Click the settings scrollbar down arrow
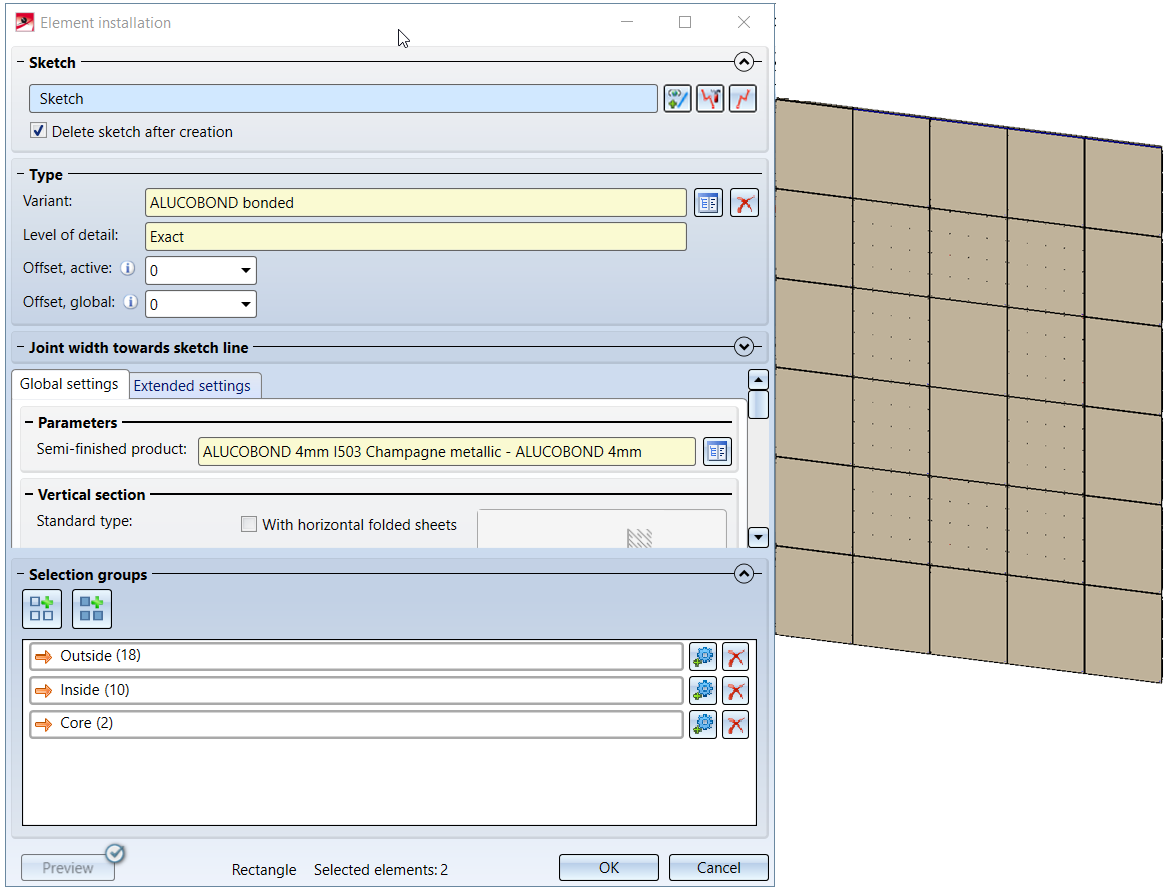This screenshot has width=1169, height=891. (x=758, y=538)
